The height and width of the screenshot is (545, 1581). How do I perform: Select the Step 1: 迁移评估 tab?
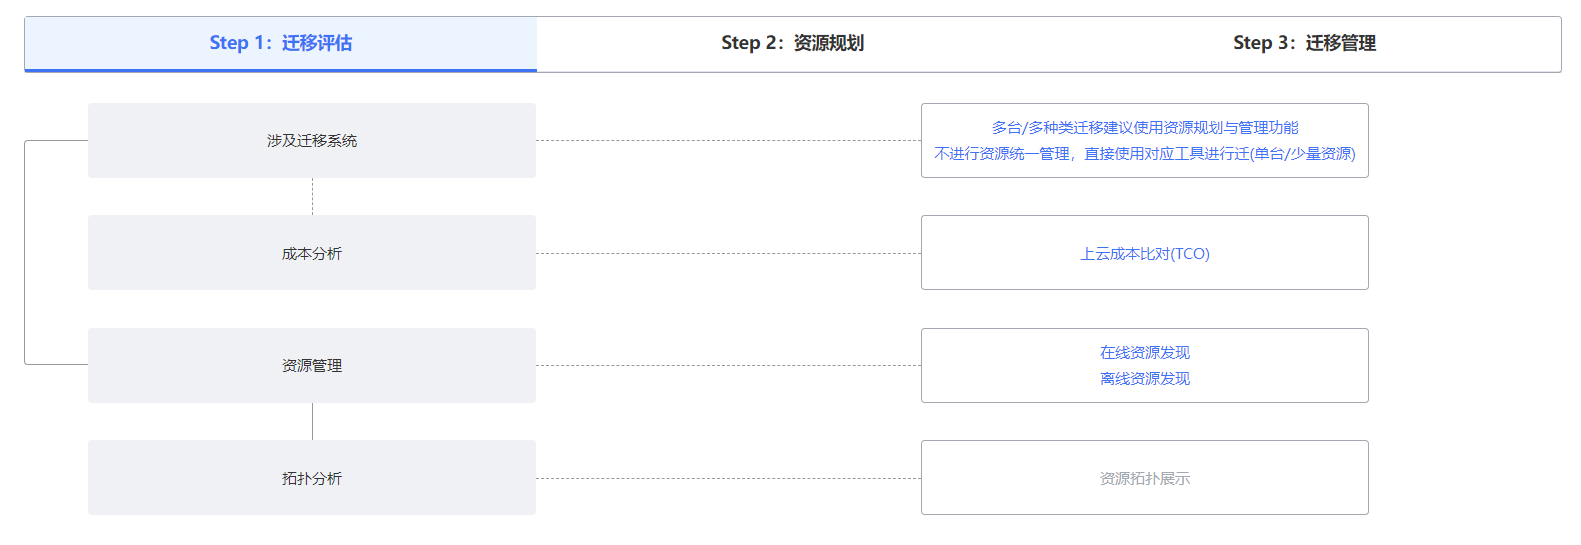click(281, 43)
